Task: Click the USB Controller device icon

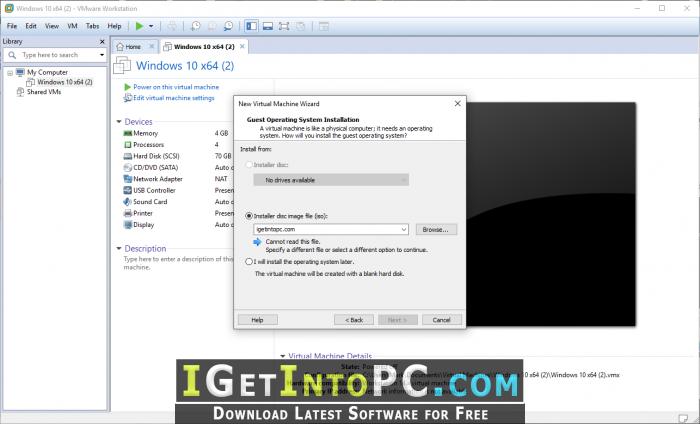Action: 128,191
